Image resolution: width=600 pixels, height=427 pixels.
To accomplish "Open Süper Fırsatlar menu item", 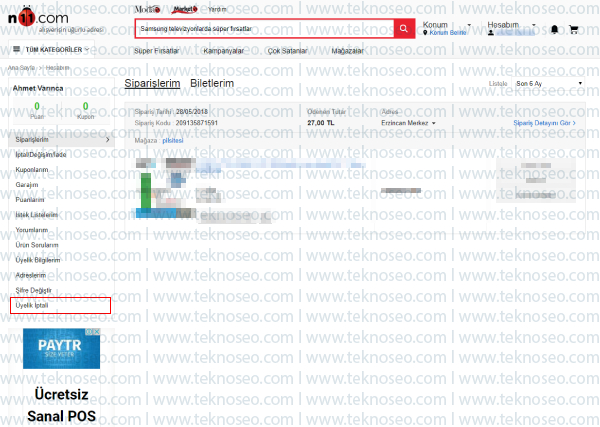I will point(156,51).
